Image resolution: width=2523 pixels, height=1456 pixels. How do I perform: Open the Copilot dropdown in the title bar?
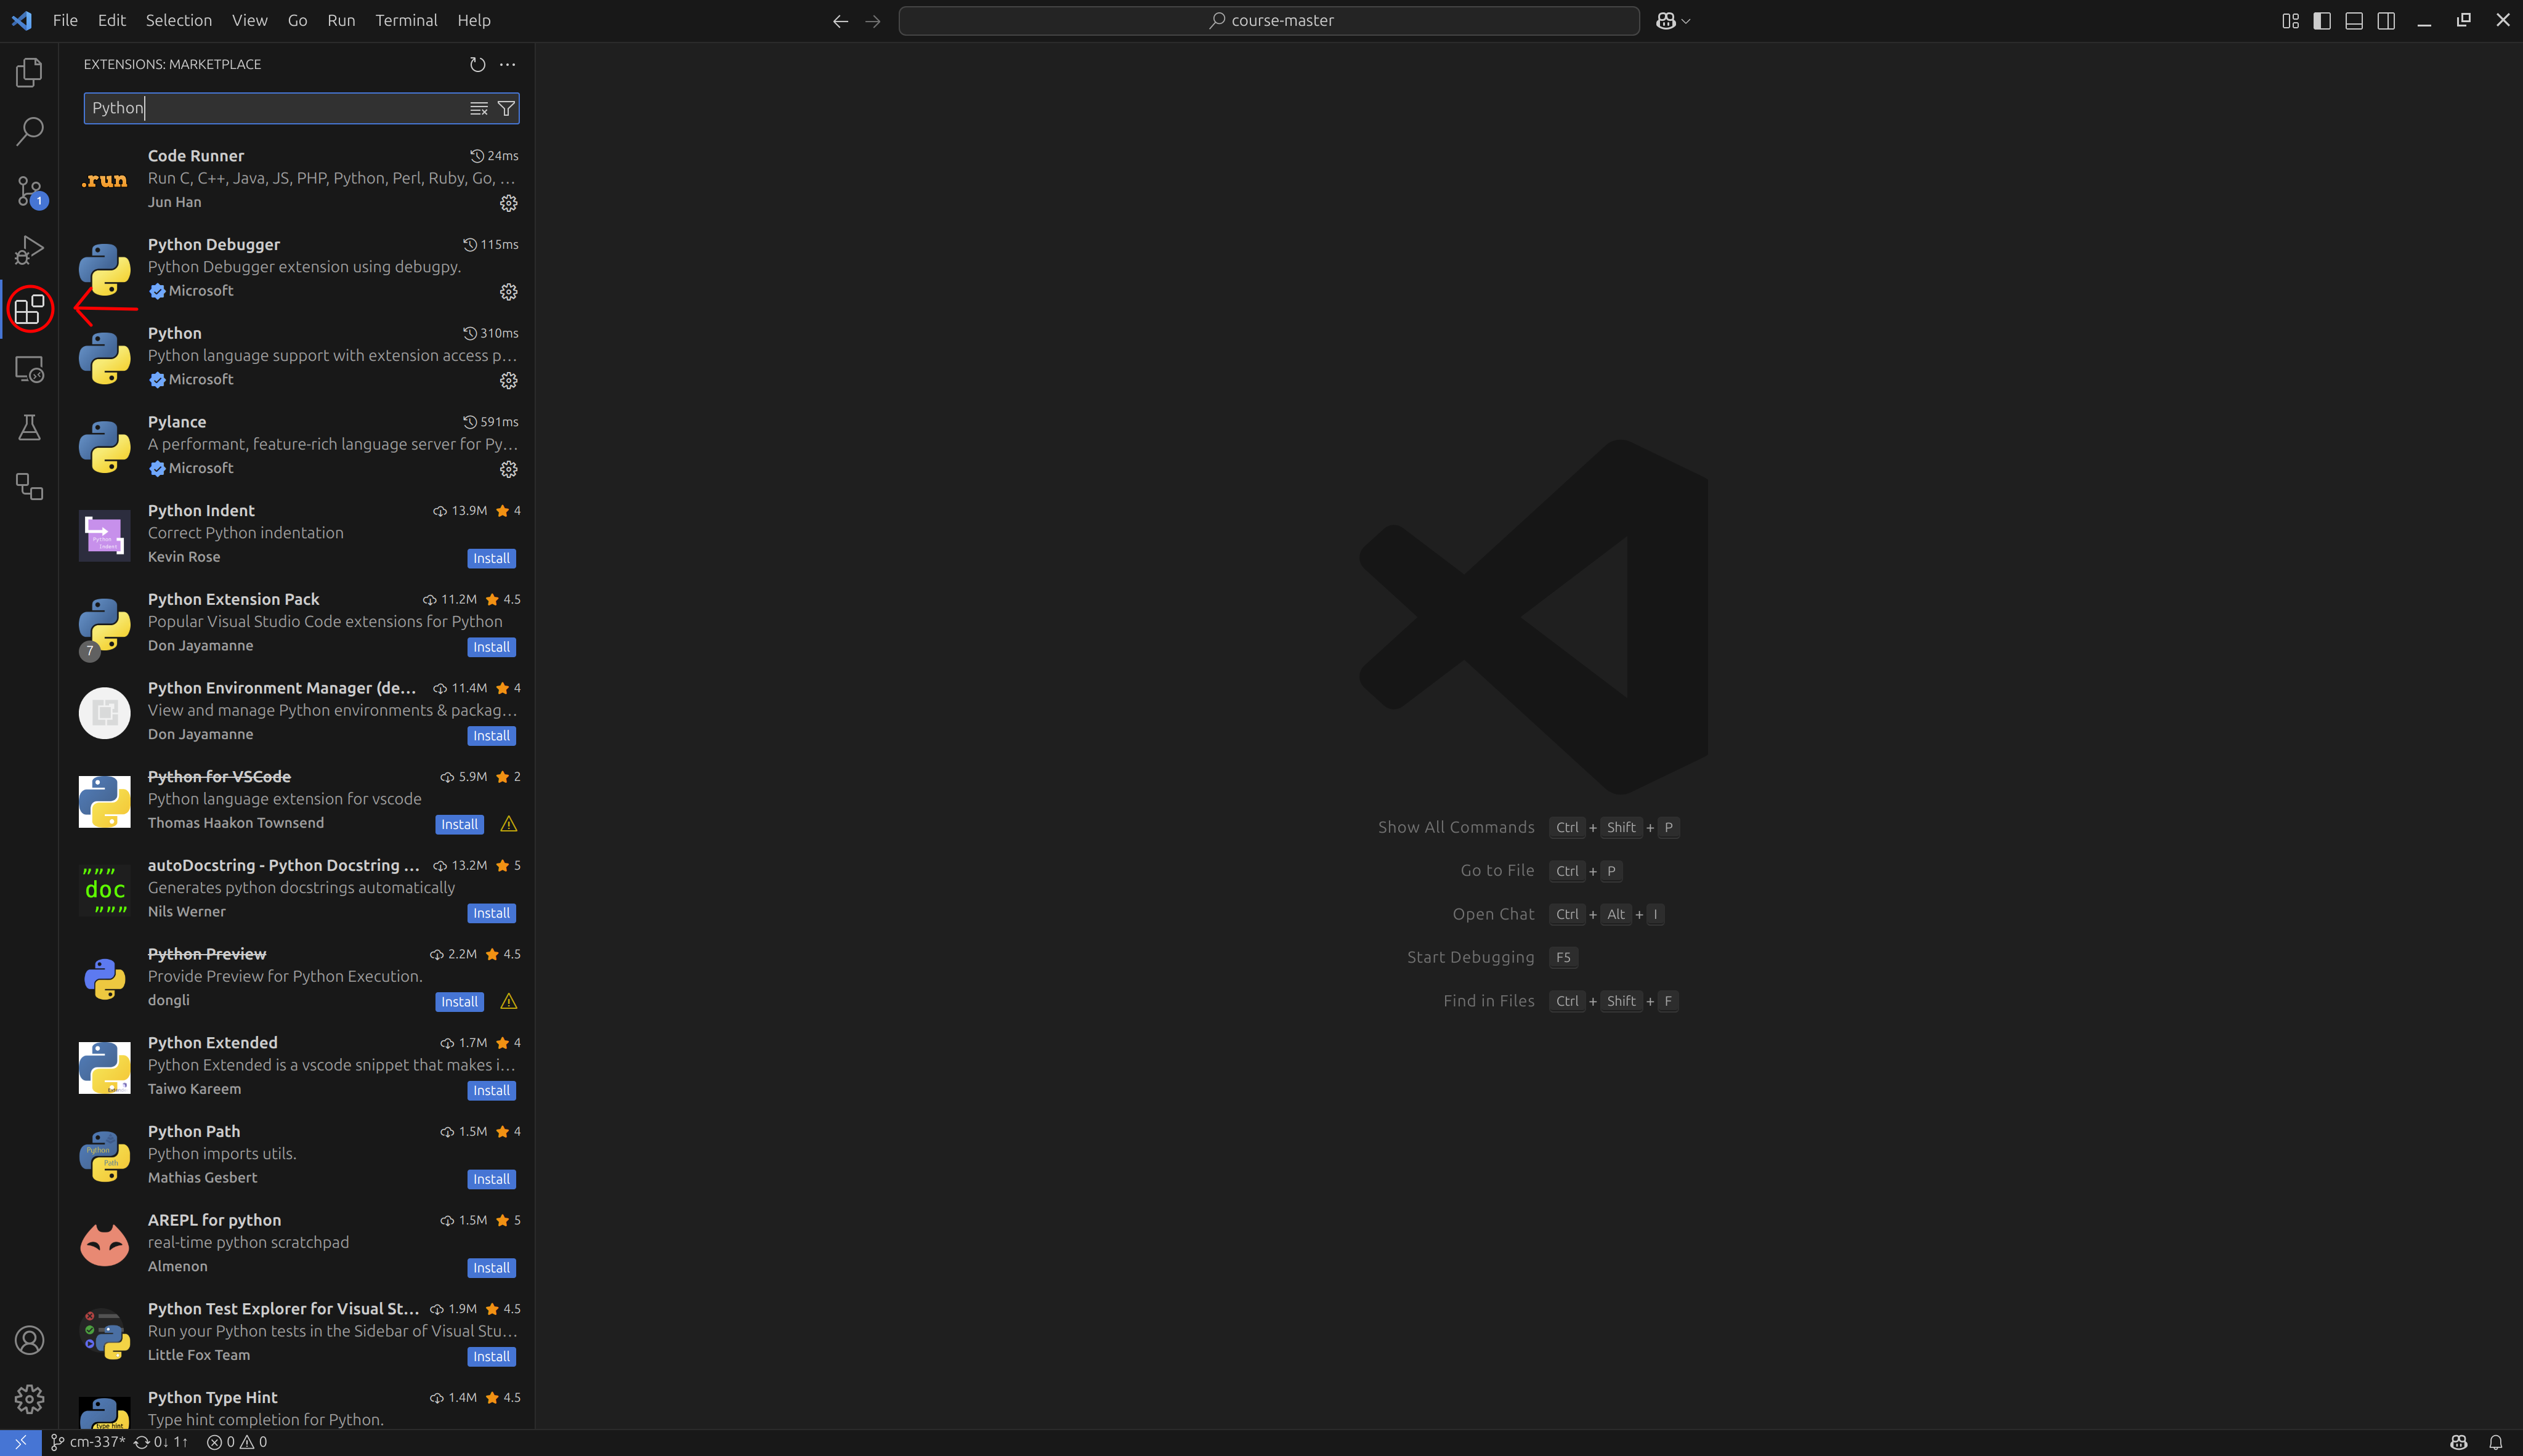1671,20
